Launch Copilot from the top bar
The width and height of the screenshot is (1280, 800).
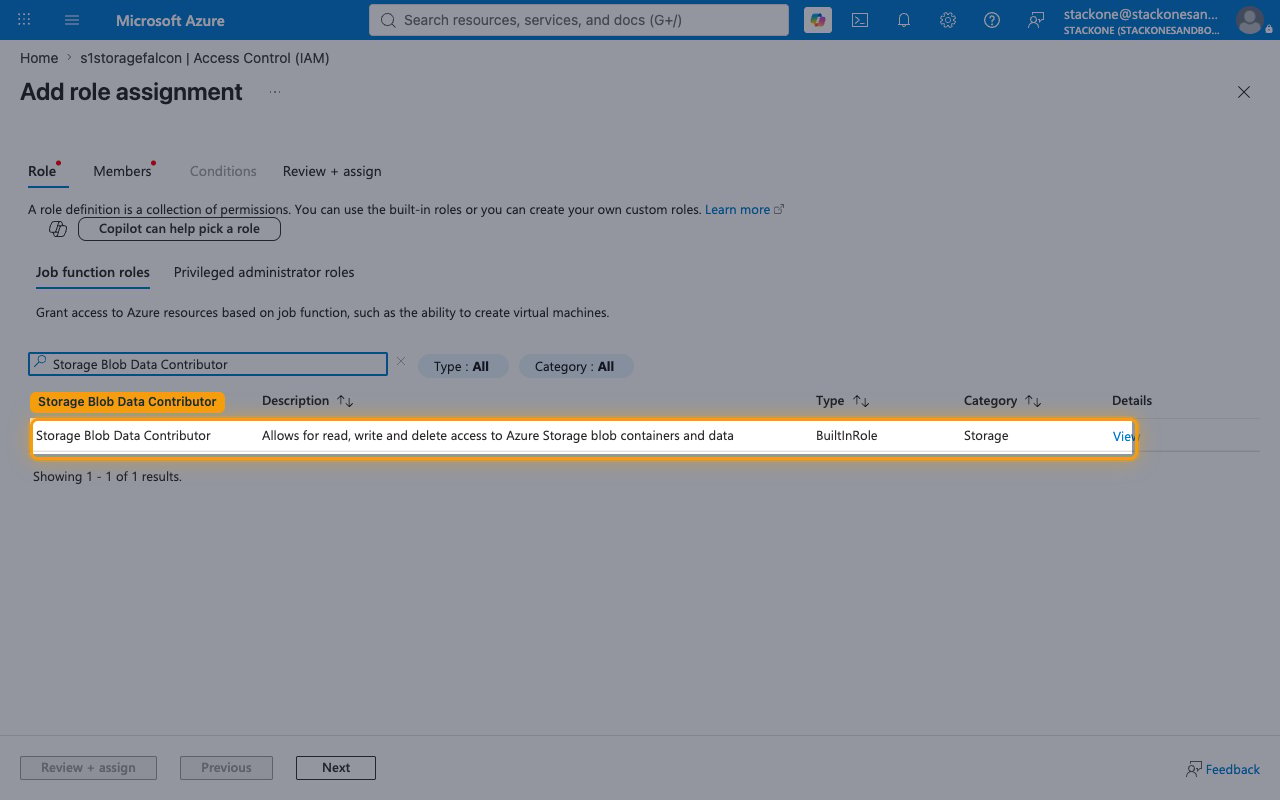(818, 20)
